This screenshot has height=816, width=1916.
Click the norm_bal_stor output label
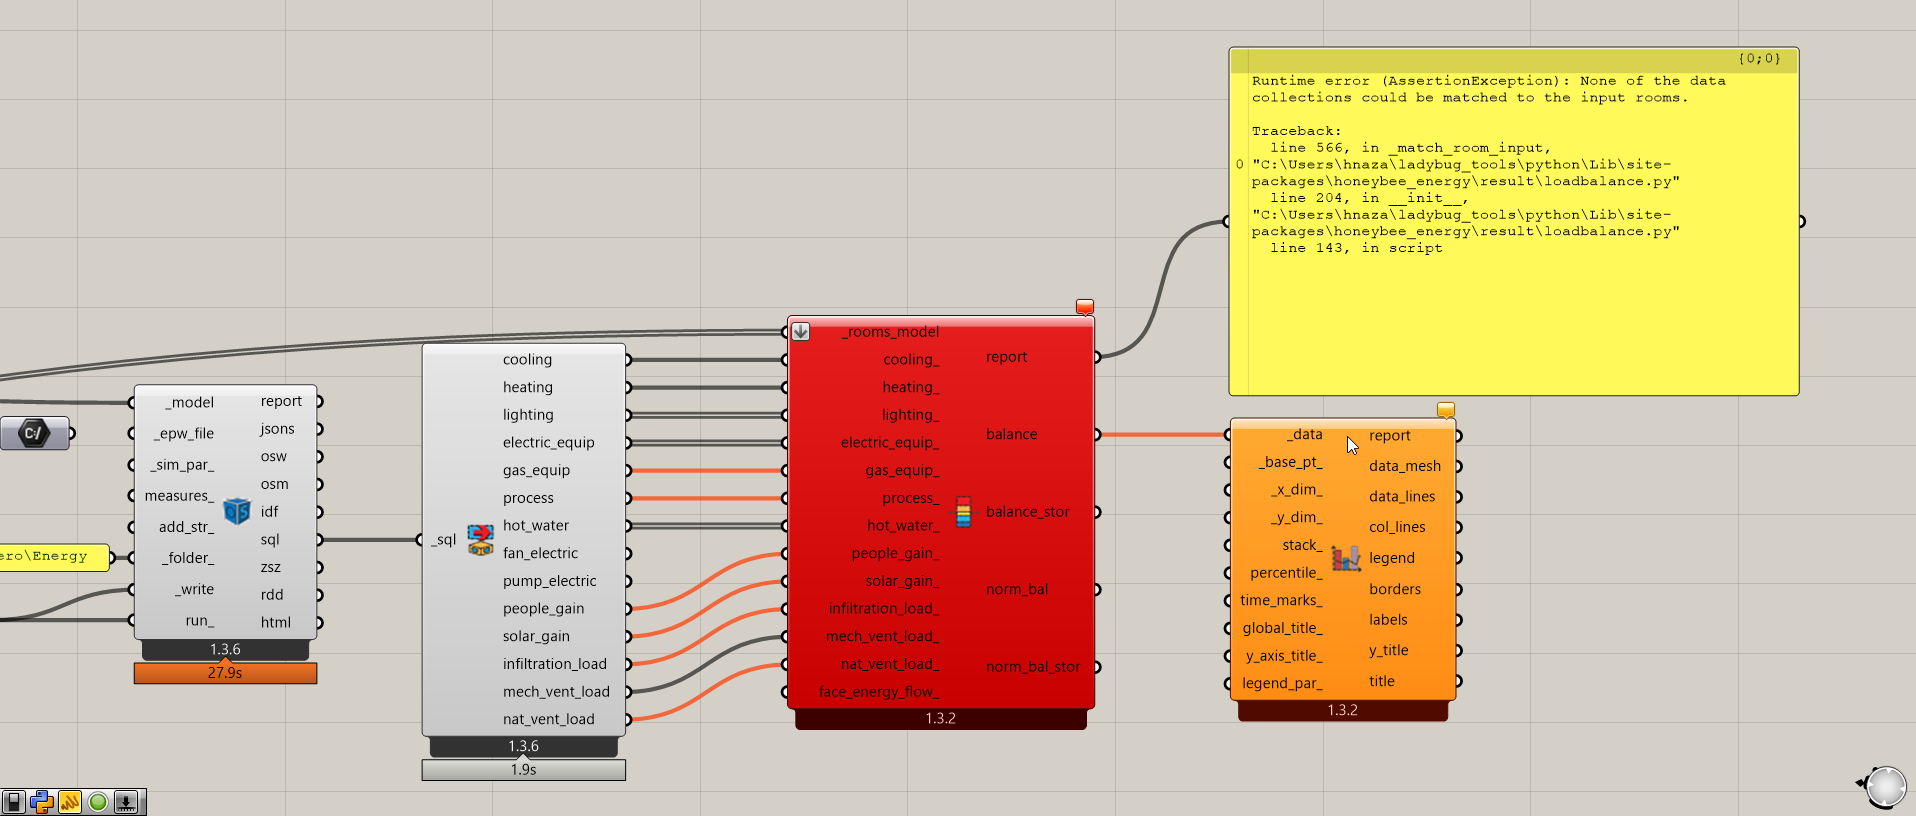1033,667
